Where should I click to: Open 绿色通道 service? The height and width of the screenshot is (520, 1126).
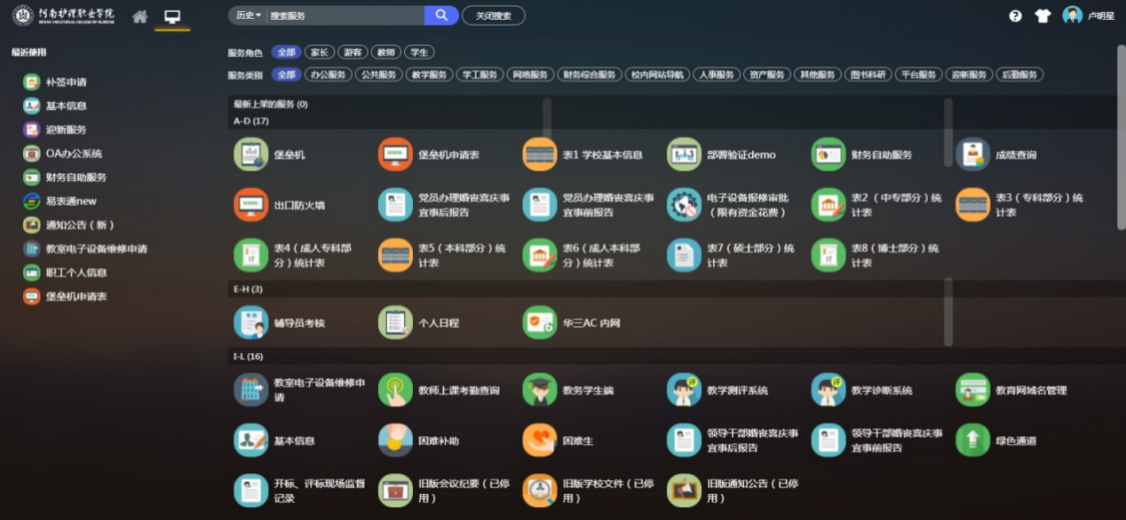coord(996,440)
